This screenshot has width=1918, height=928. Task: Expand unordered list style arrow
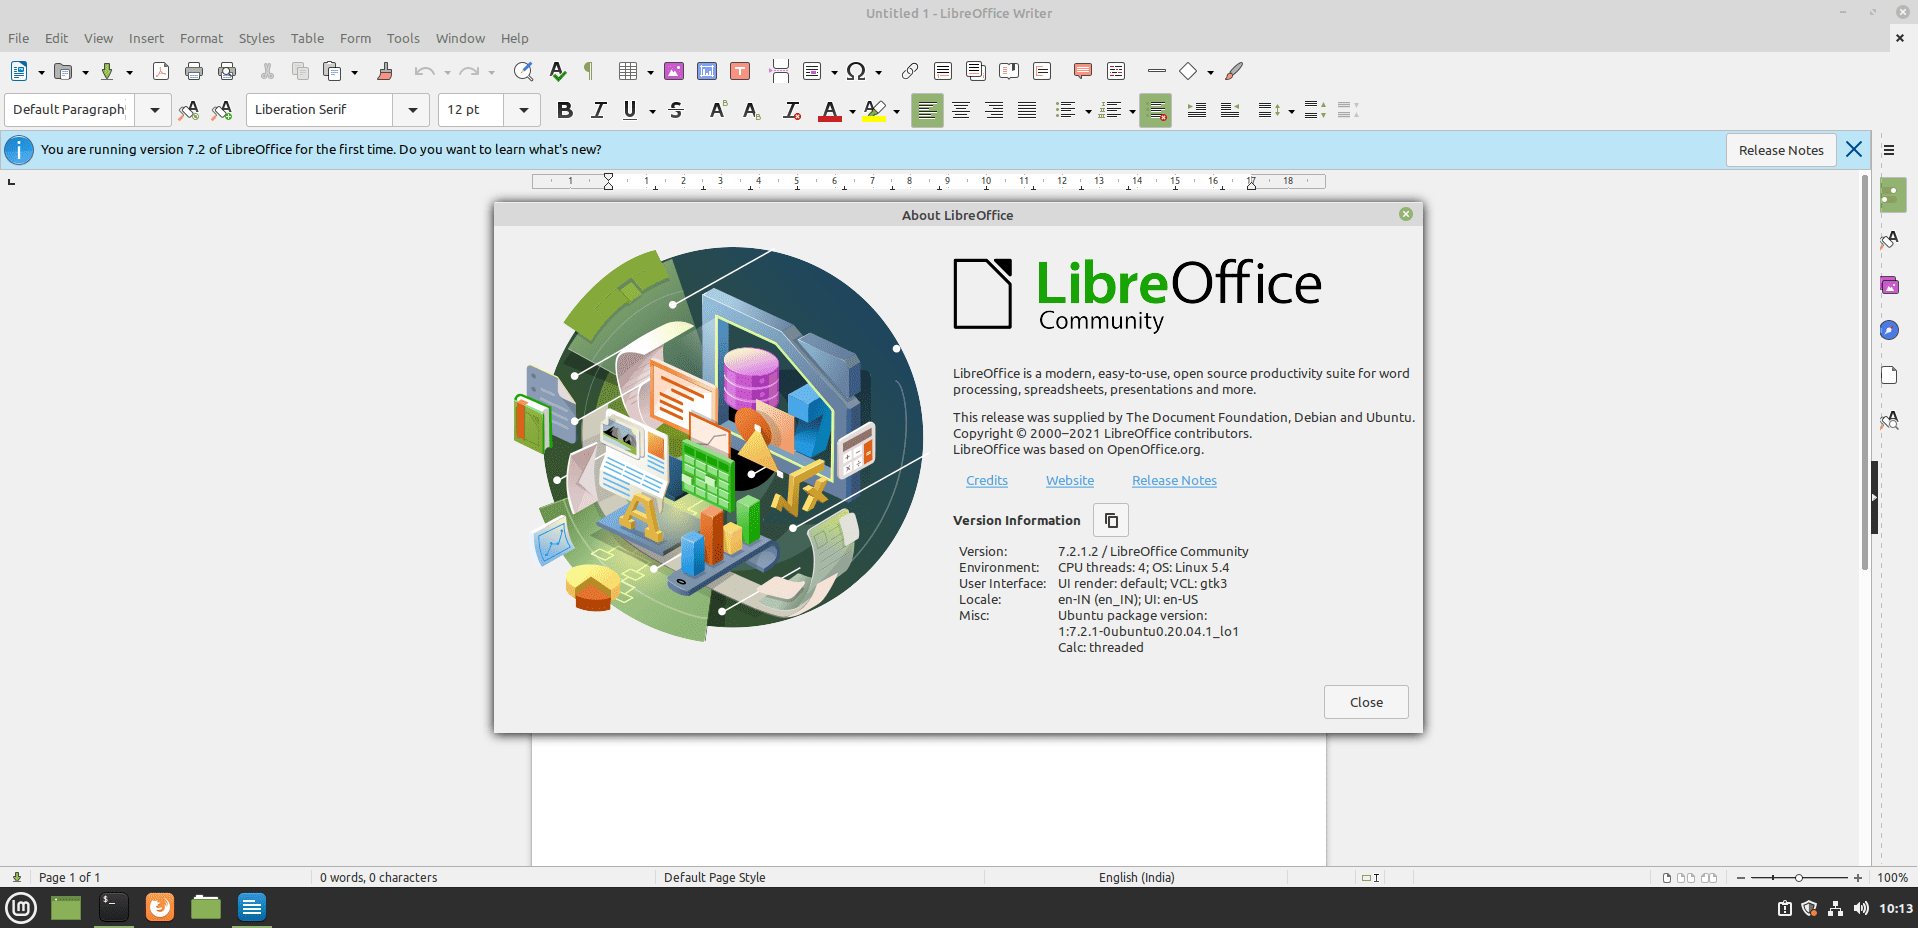point(1088,111)
